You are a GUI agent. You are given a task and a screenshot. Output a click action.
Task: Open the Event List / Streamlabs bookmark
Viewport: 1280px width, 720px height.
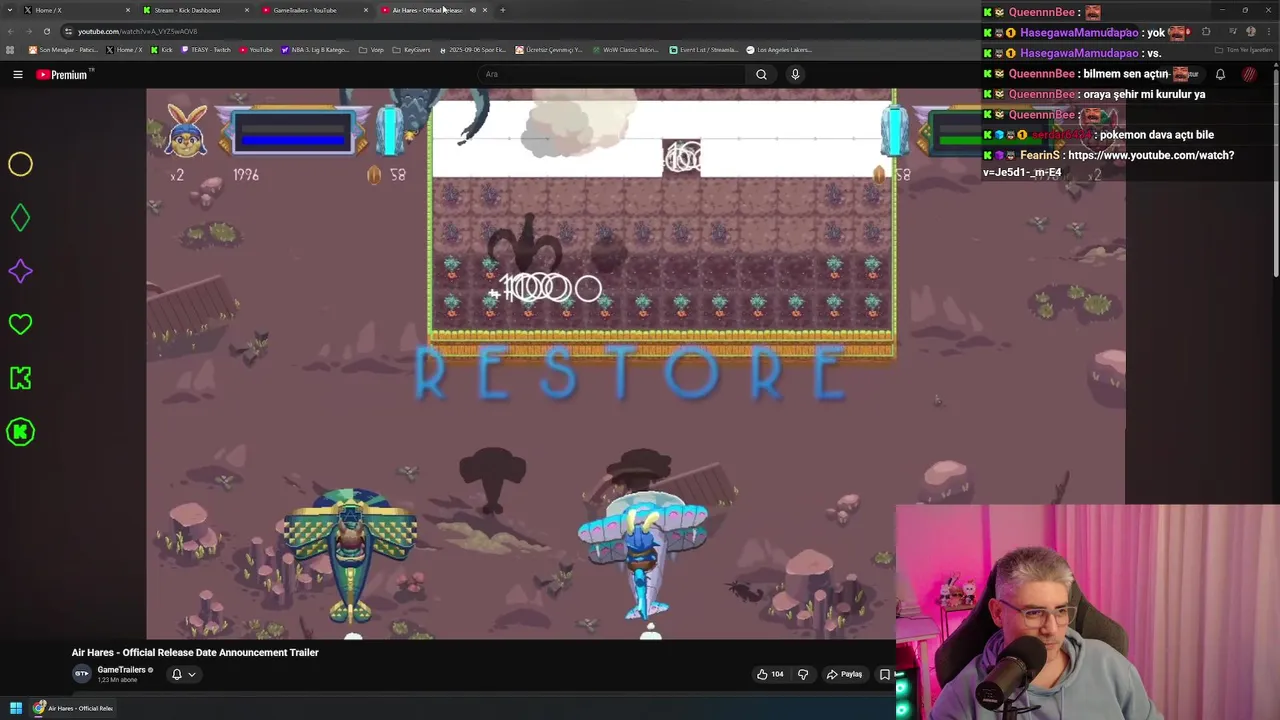point(704,49)
